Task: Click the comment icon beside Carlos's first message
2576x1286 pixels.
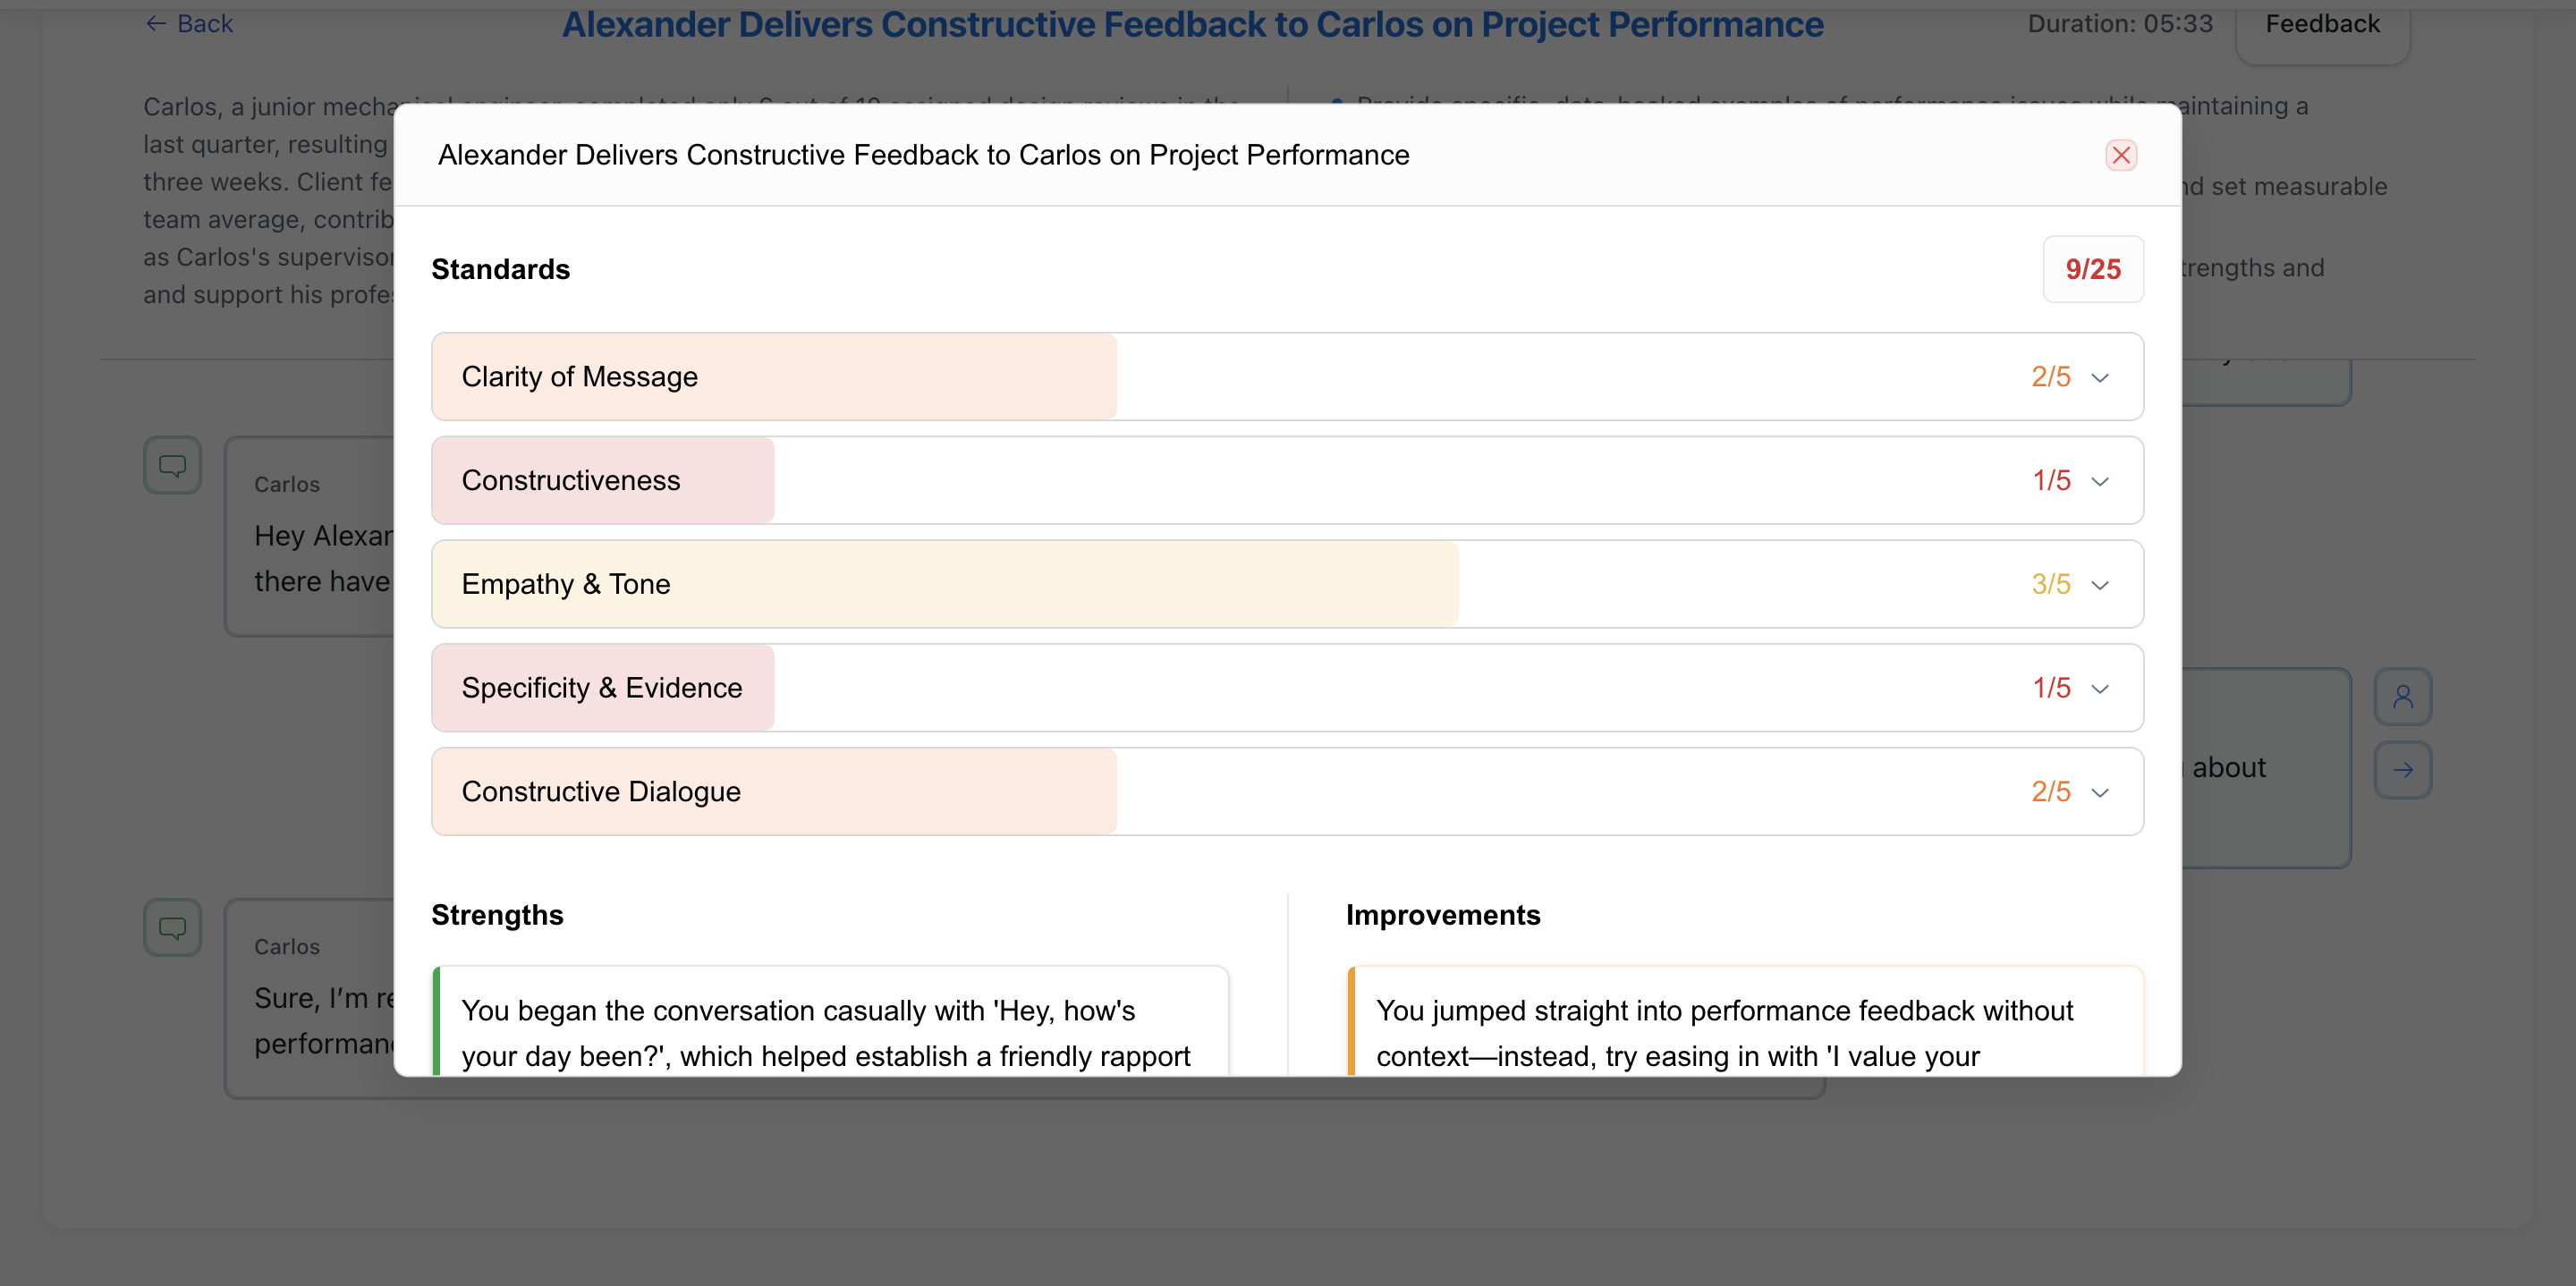Action: (x=172, y=464)
